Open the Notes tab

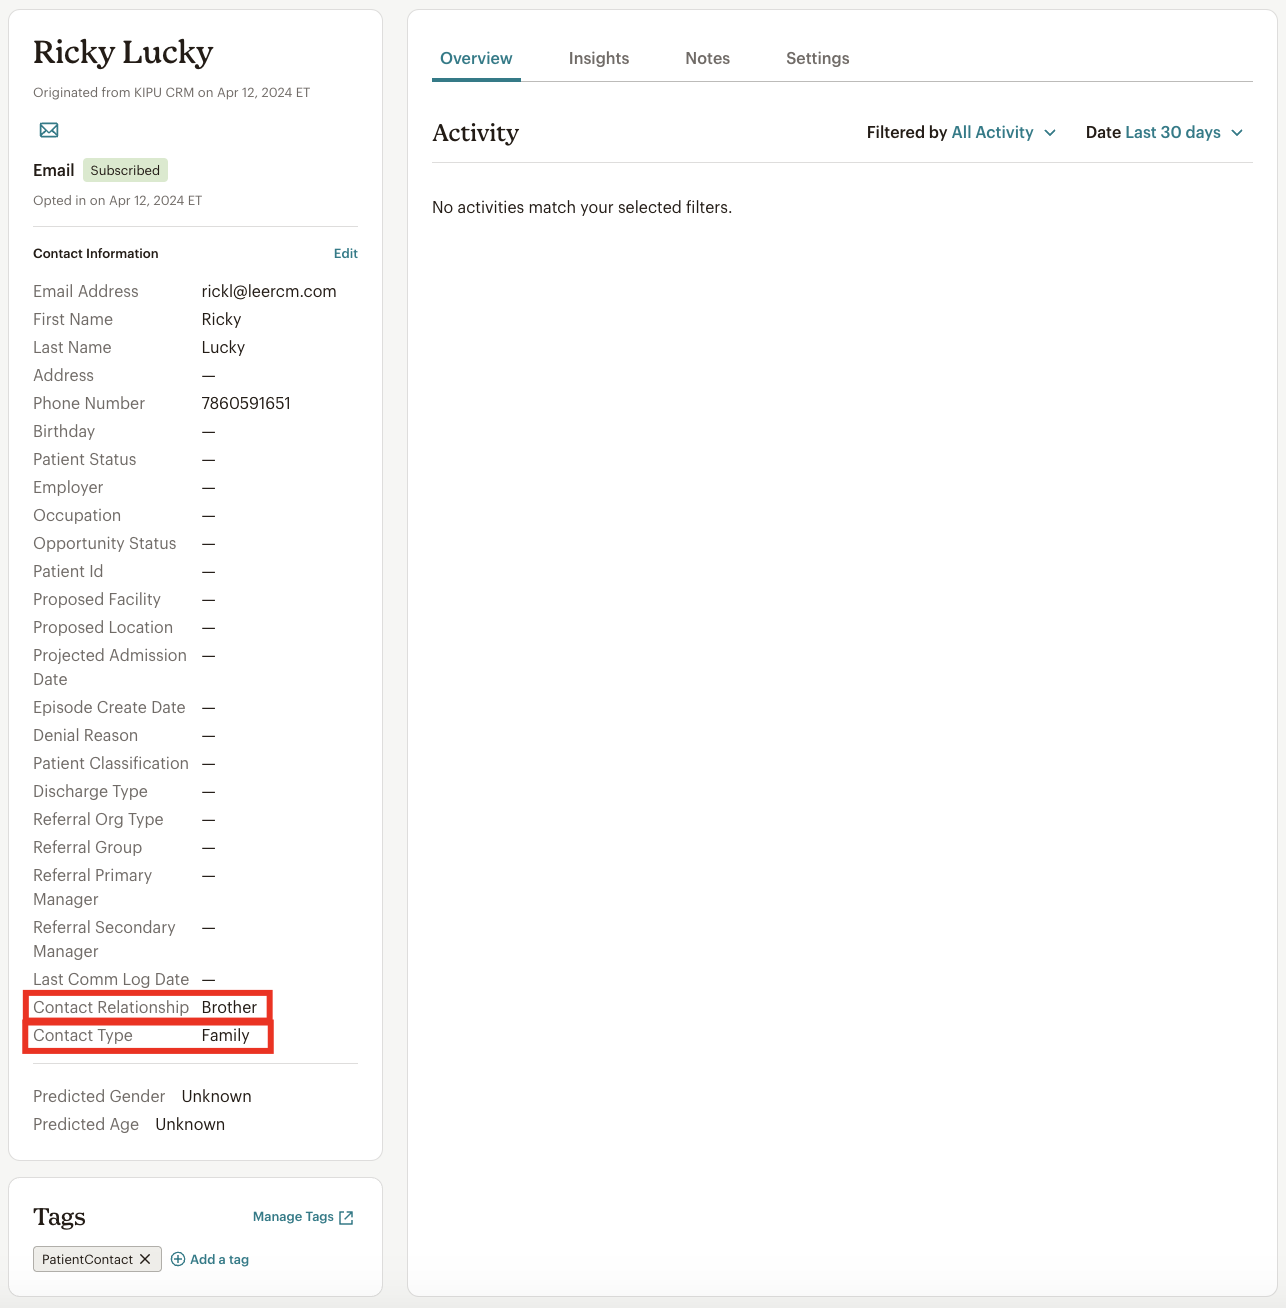[707, 59]
